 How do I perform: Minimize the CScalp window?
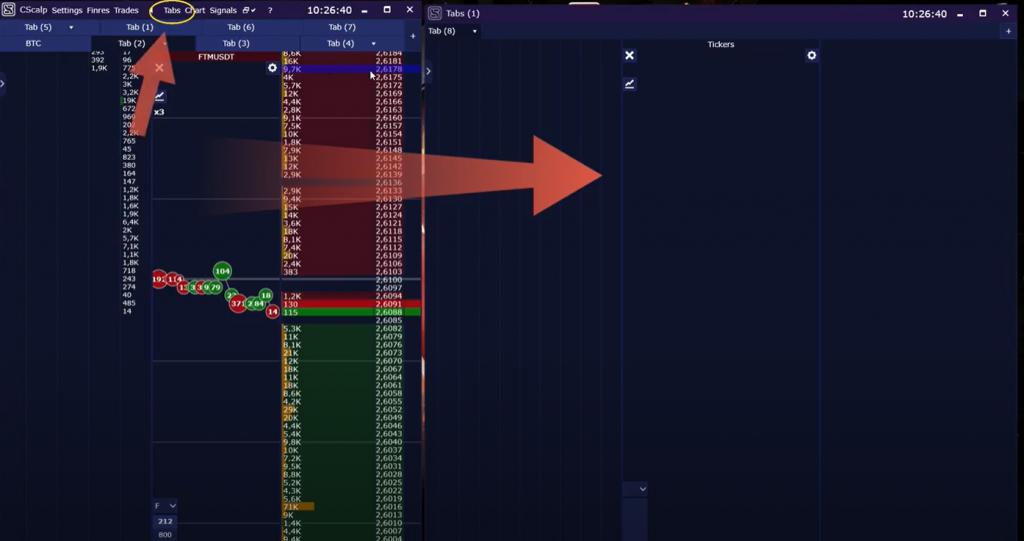click(x=364, y=10)
